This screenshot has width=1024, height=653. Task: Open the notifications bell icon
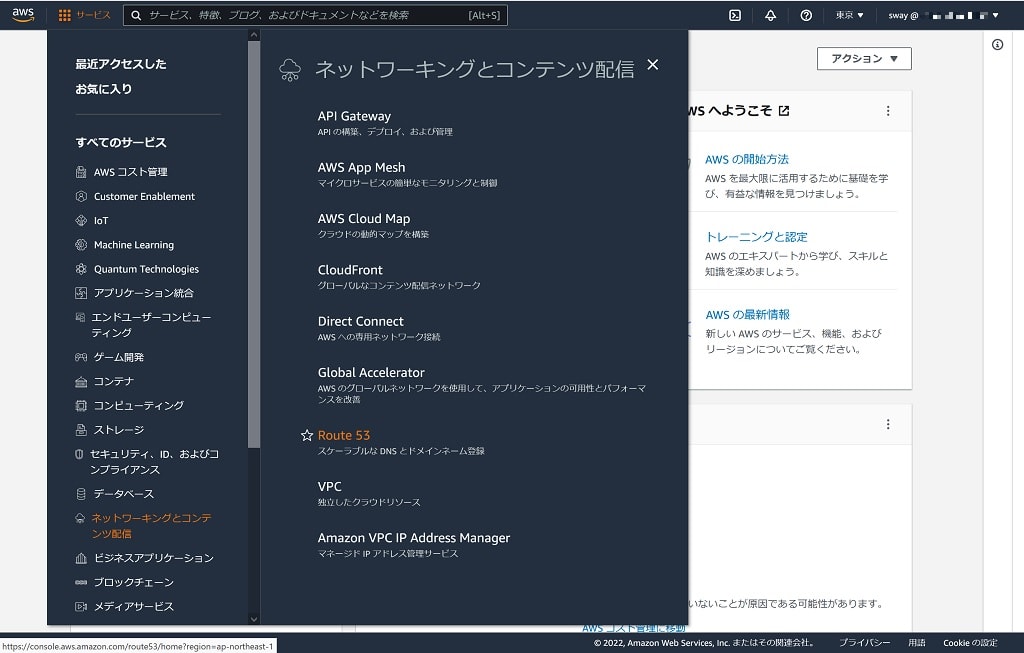tap(771, 15)
